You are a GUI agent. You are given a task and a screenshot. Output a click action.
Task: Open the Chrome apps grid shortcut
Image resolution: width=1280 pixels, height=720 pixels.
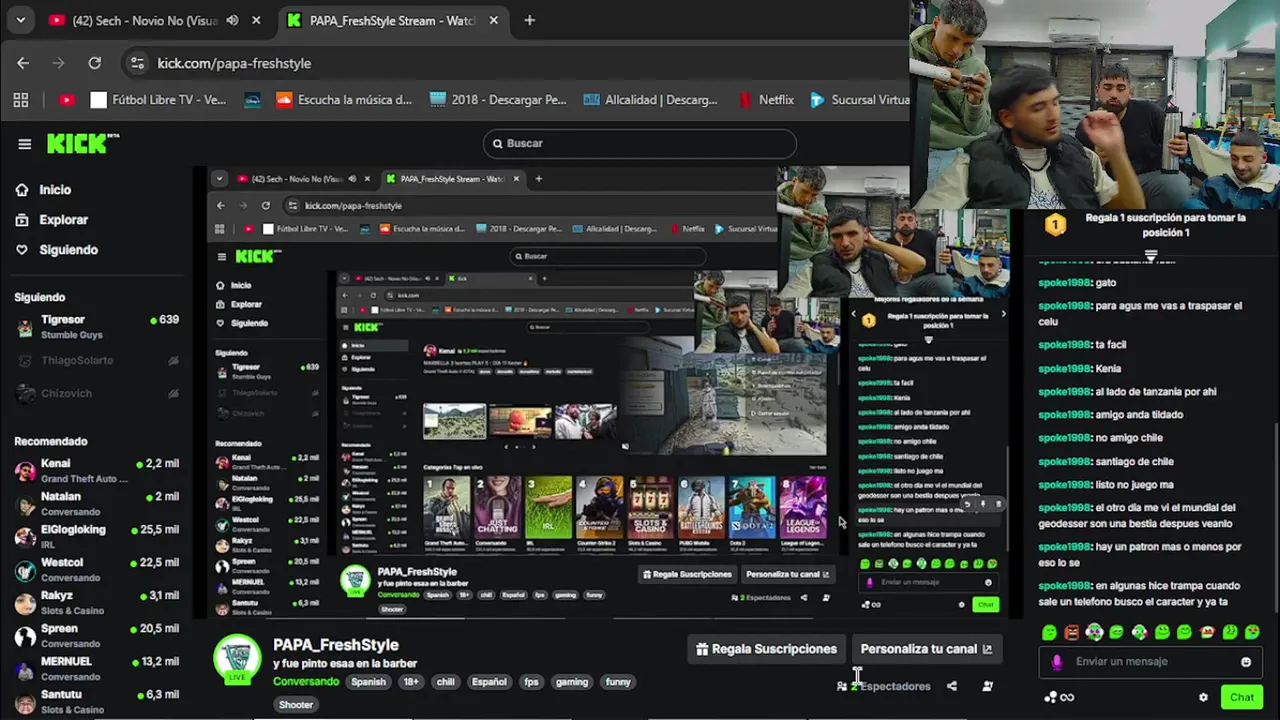[21, 100]
